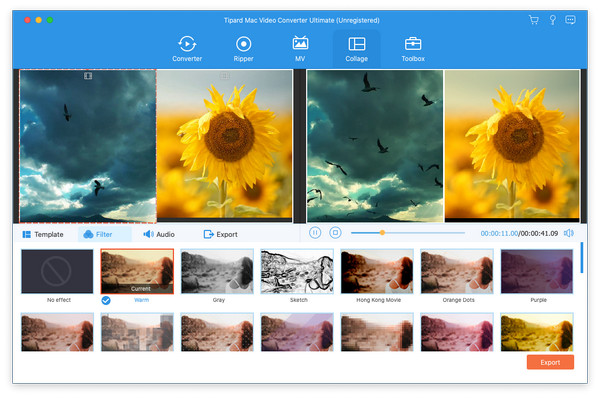This screenshot has width=600, height=398.
Task: Apply the Hong Kong Movie filter
Action: coord(377,271)
